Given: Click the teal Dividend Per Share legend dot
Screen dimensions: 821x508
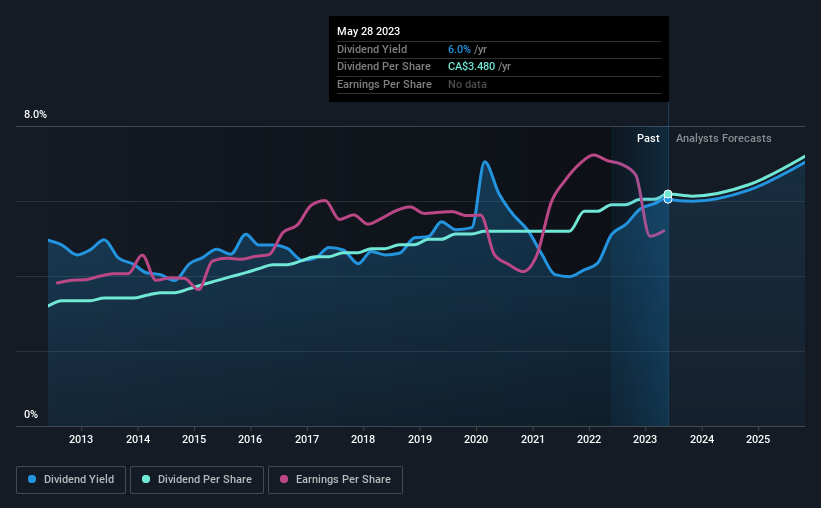Looking at the screenshot, I should (x=146, y=479).
